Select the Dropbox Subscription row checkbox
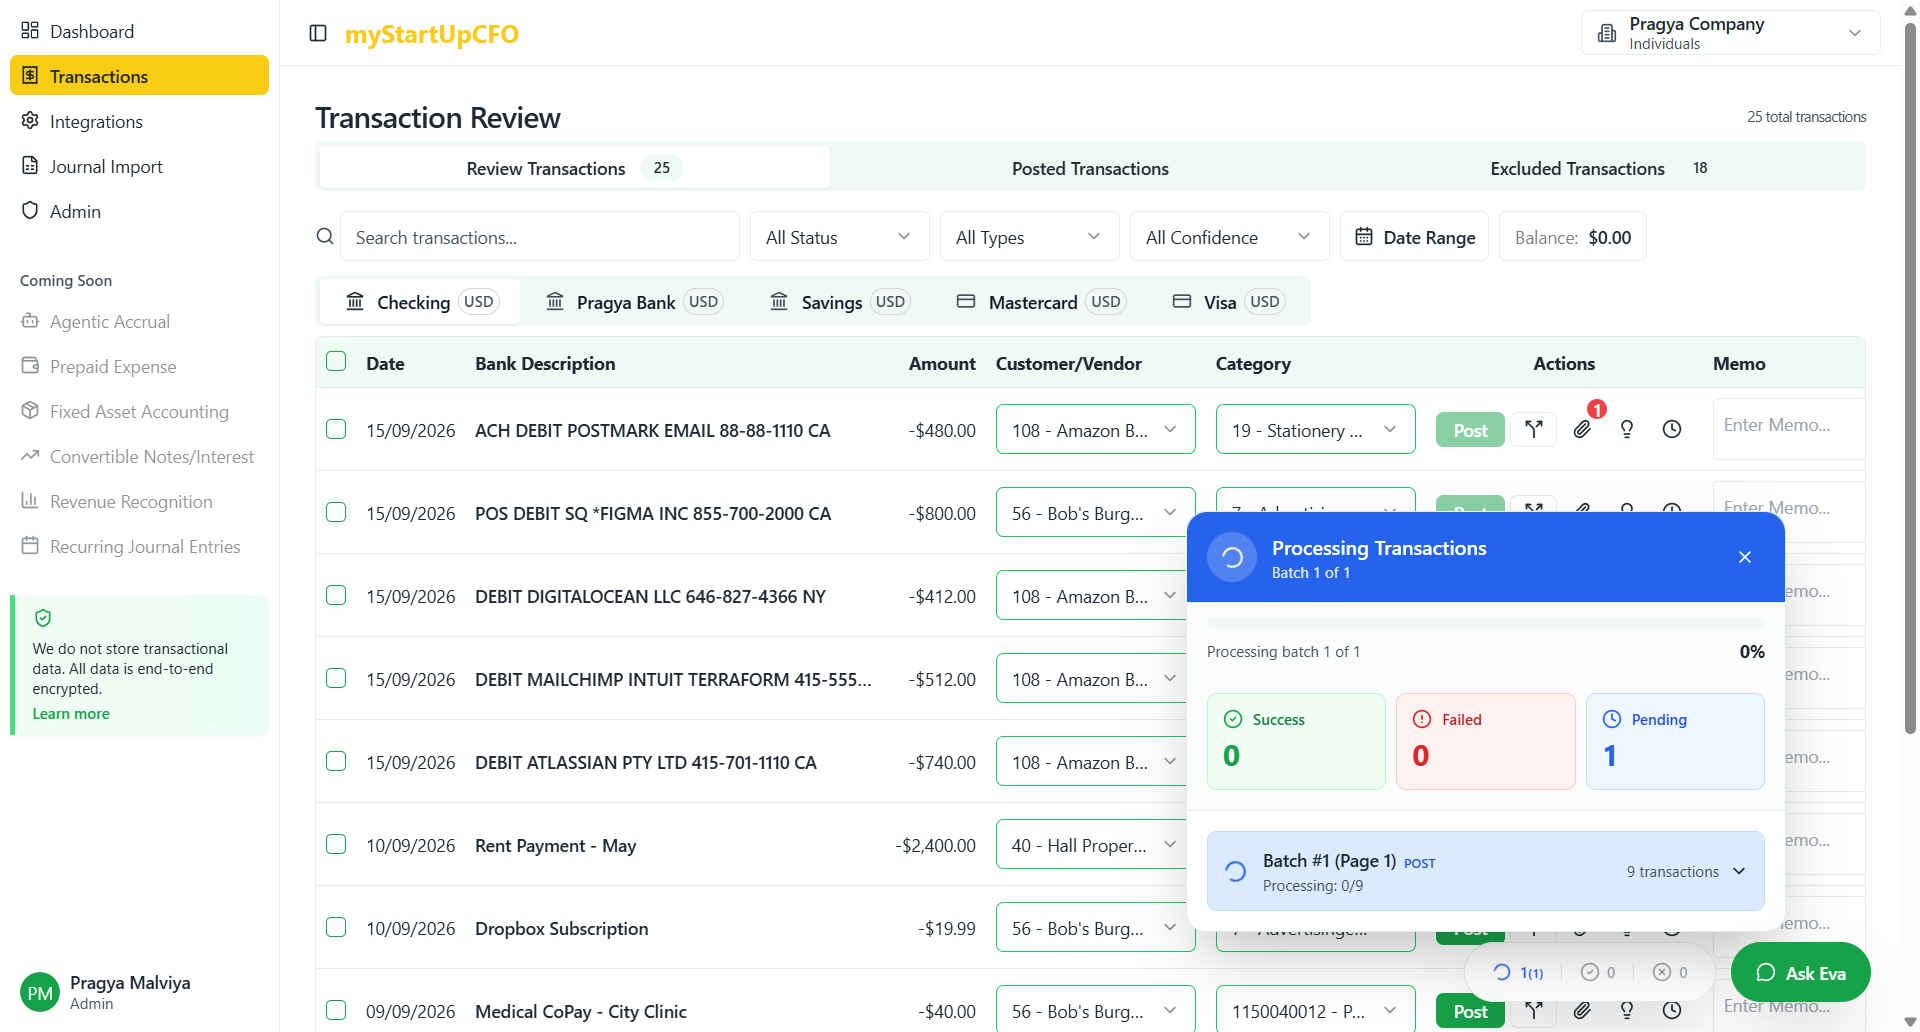This screenshot has width=1920, height=1032. pos(336,928)
